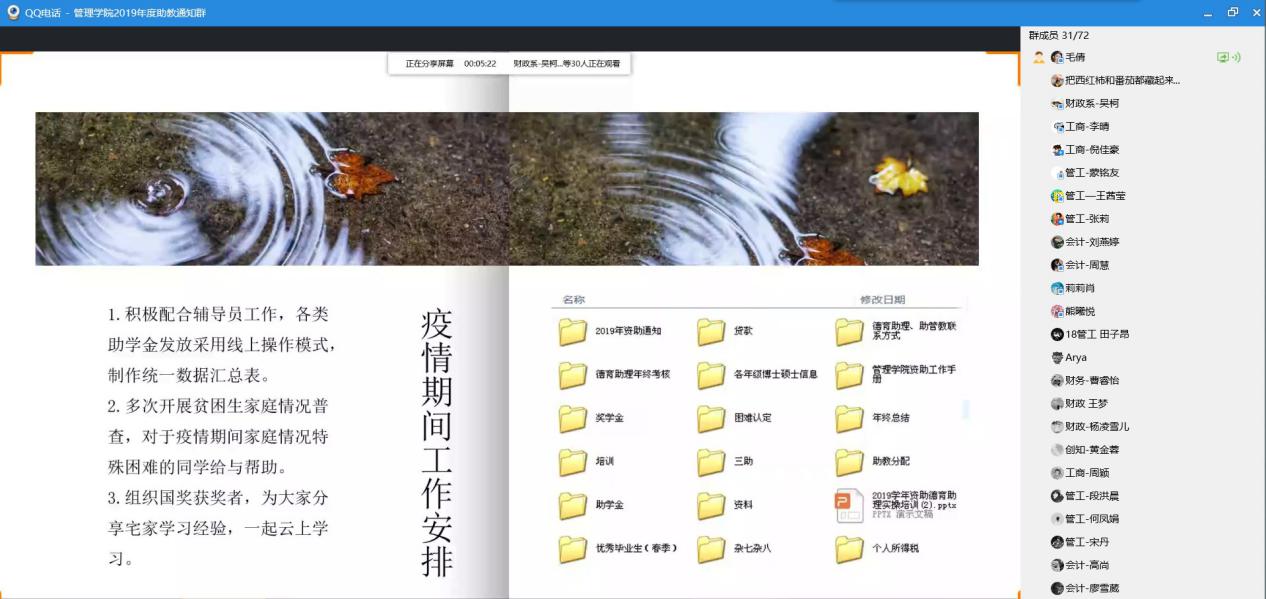Screen dimensions: 1266x599
Task: Click the orange host icon before 毛倩
Action: click(x=1039, y=57)
